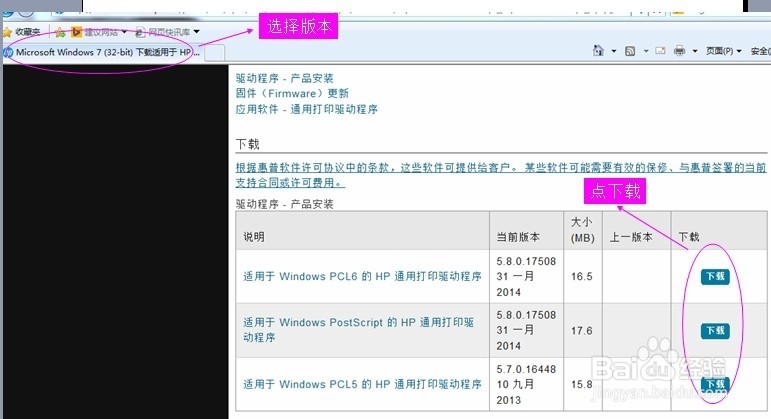The width and height of the screenshot is (771, 419).
Task: Expand the print options dropdown arrow
Action: click(x=695, y=51)
